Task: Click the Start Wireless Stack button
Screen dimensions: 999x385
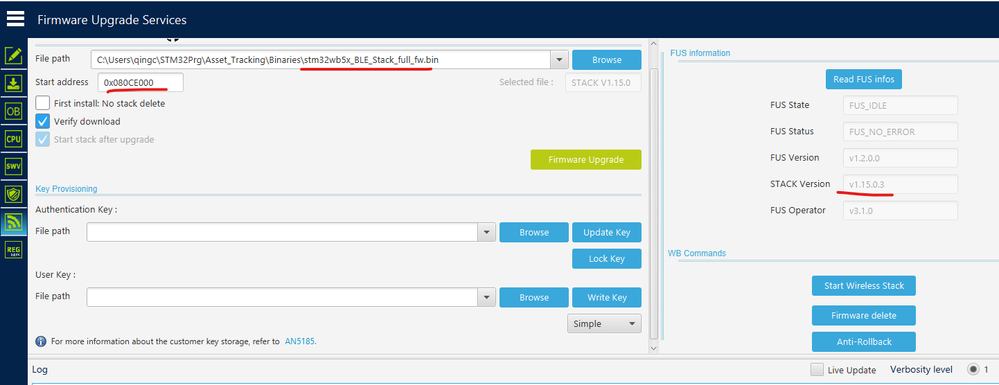Action: (x=863, y=286)
